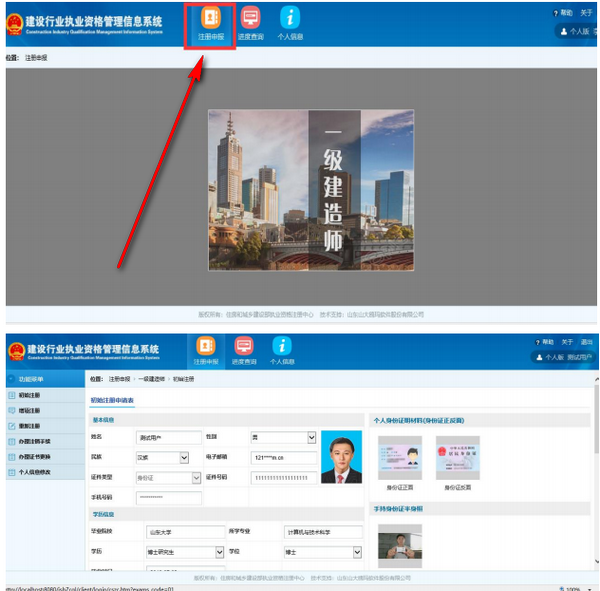Select 增项注册 in the function menu
The width and height of the screenshot is (600, 591).
(x=29, y=410)
